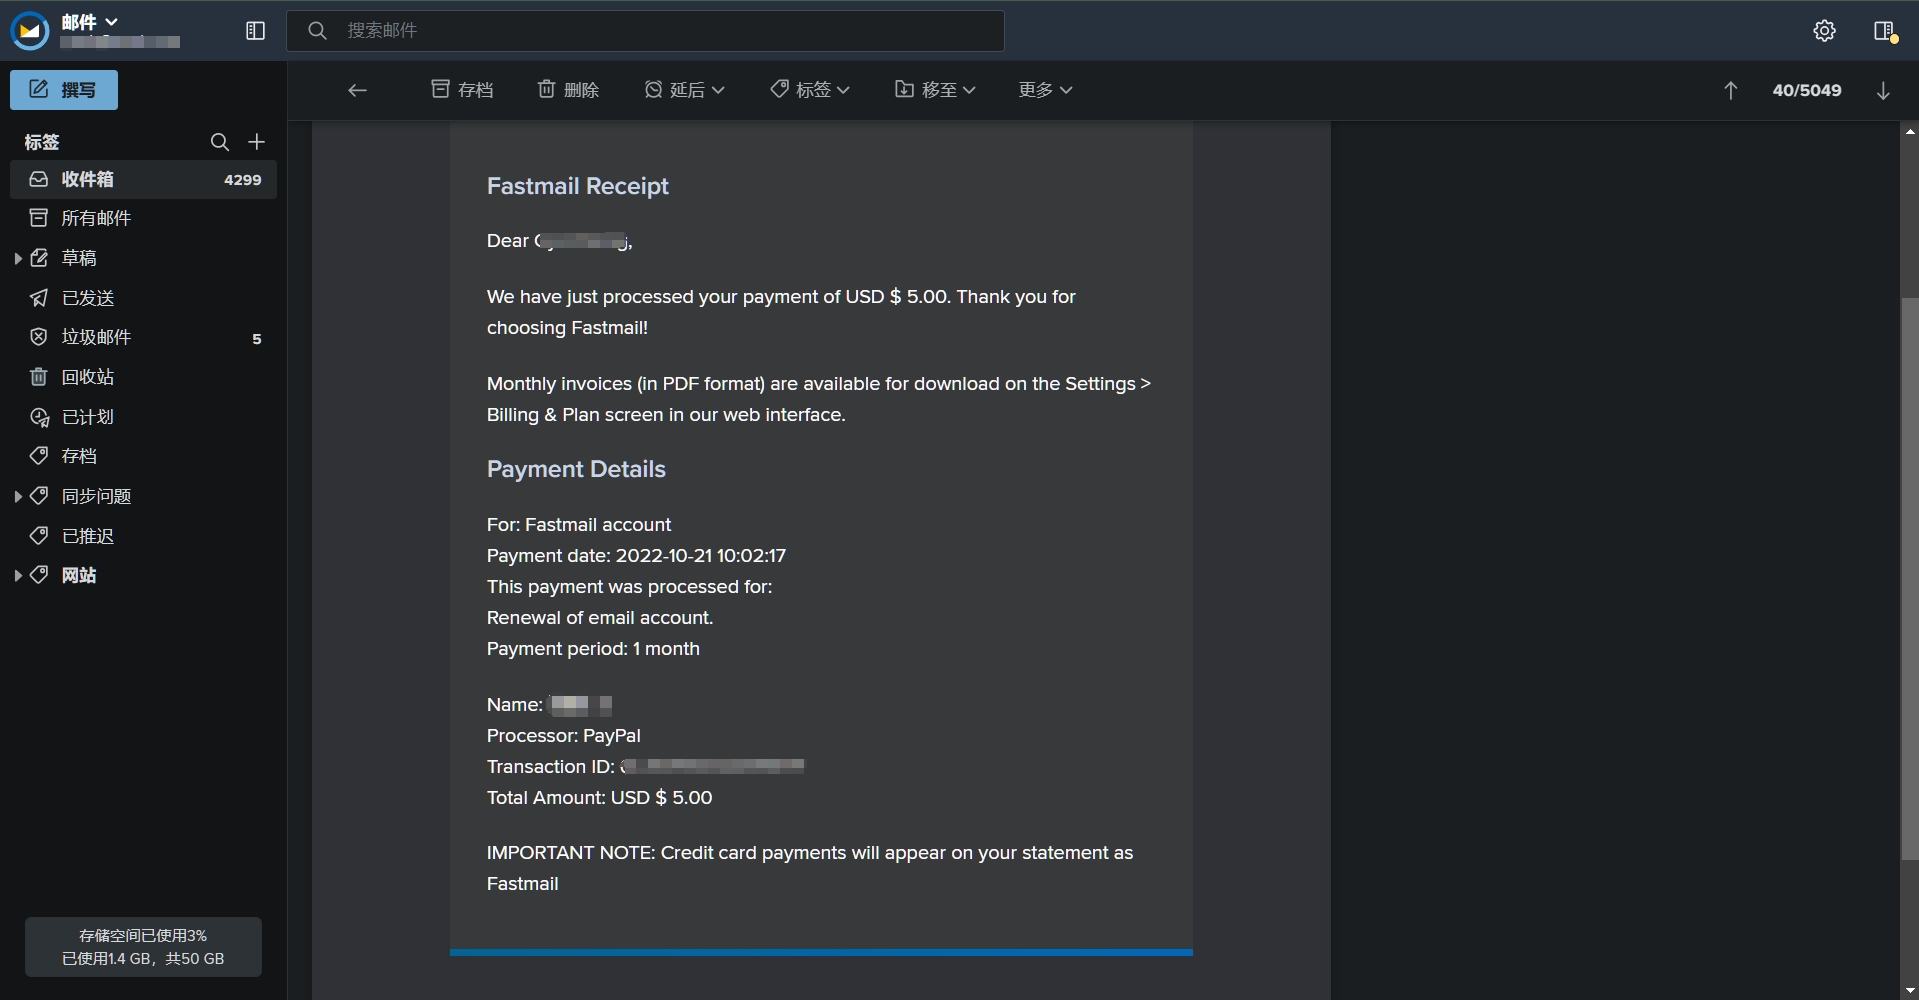Archive the message with 存档 button
This screenshot has width=1919, height=1000.
[462, 90]
